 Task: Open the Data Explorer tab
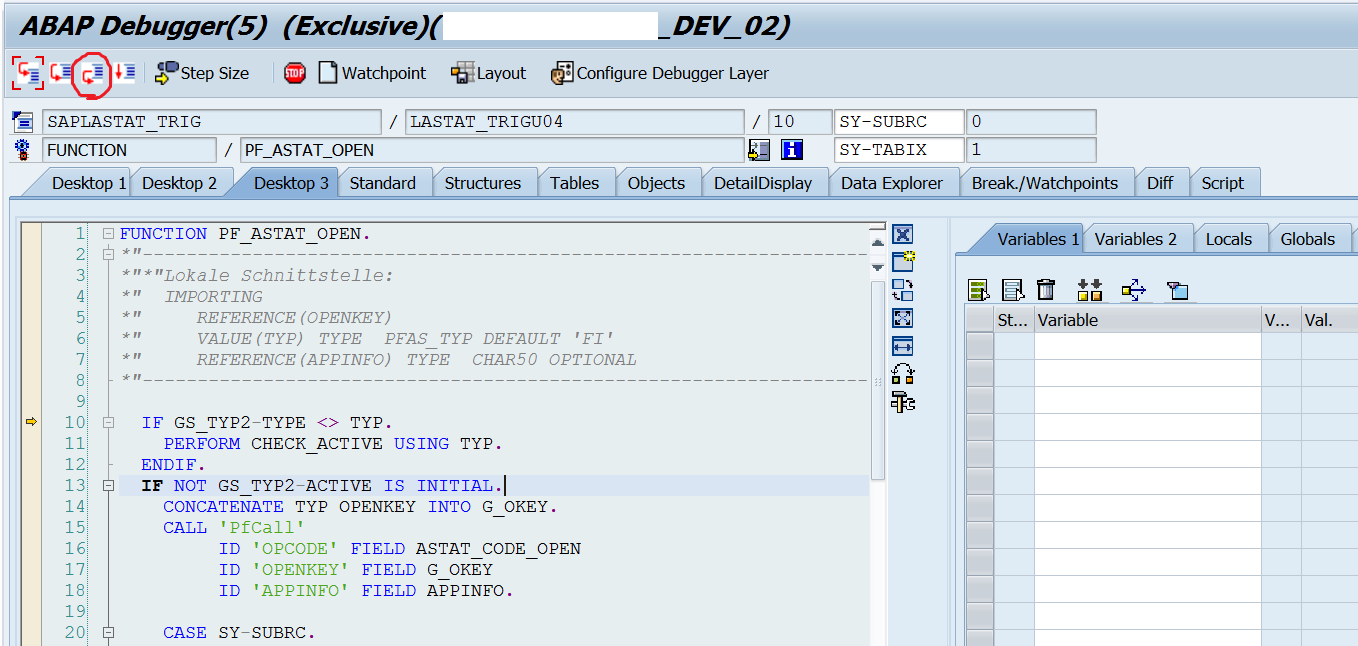click(892, 183)
